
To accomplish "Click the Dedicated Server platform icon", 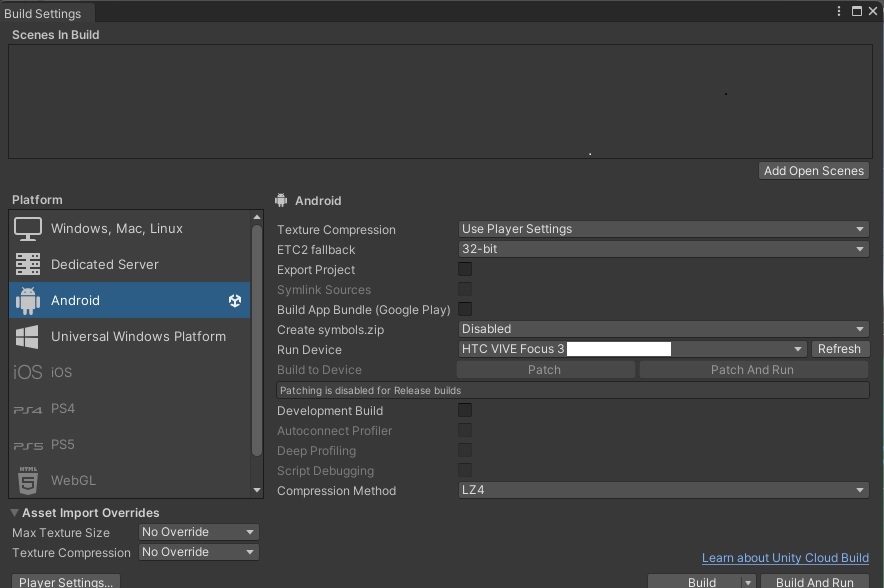I will pyautogui.click(x=28, y=265).
